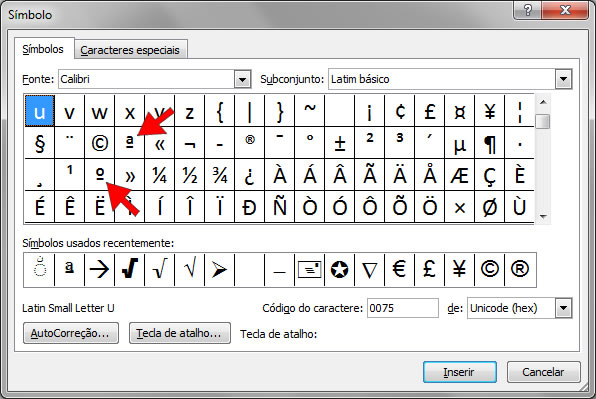Select the highlighted lowercase u character cell
Image resolution: width=596 pixels, height=399 pixels.
(x=40, y=111)
